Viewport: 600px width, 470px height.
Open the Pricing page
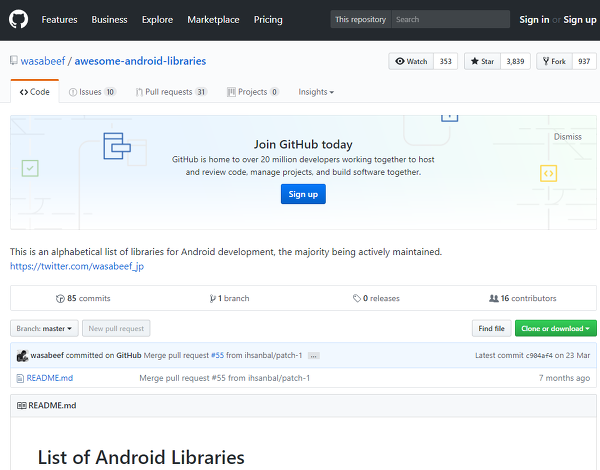click(x=268, y=20)
